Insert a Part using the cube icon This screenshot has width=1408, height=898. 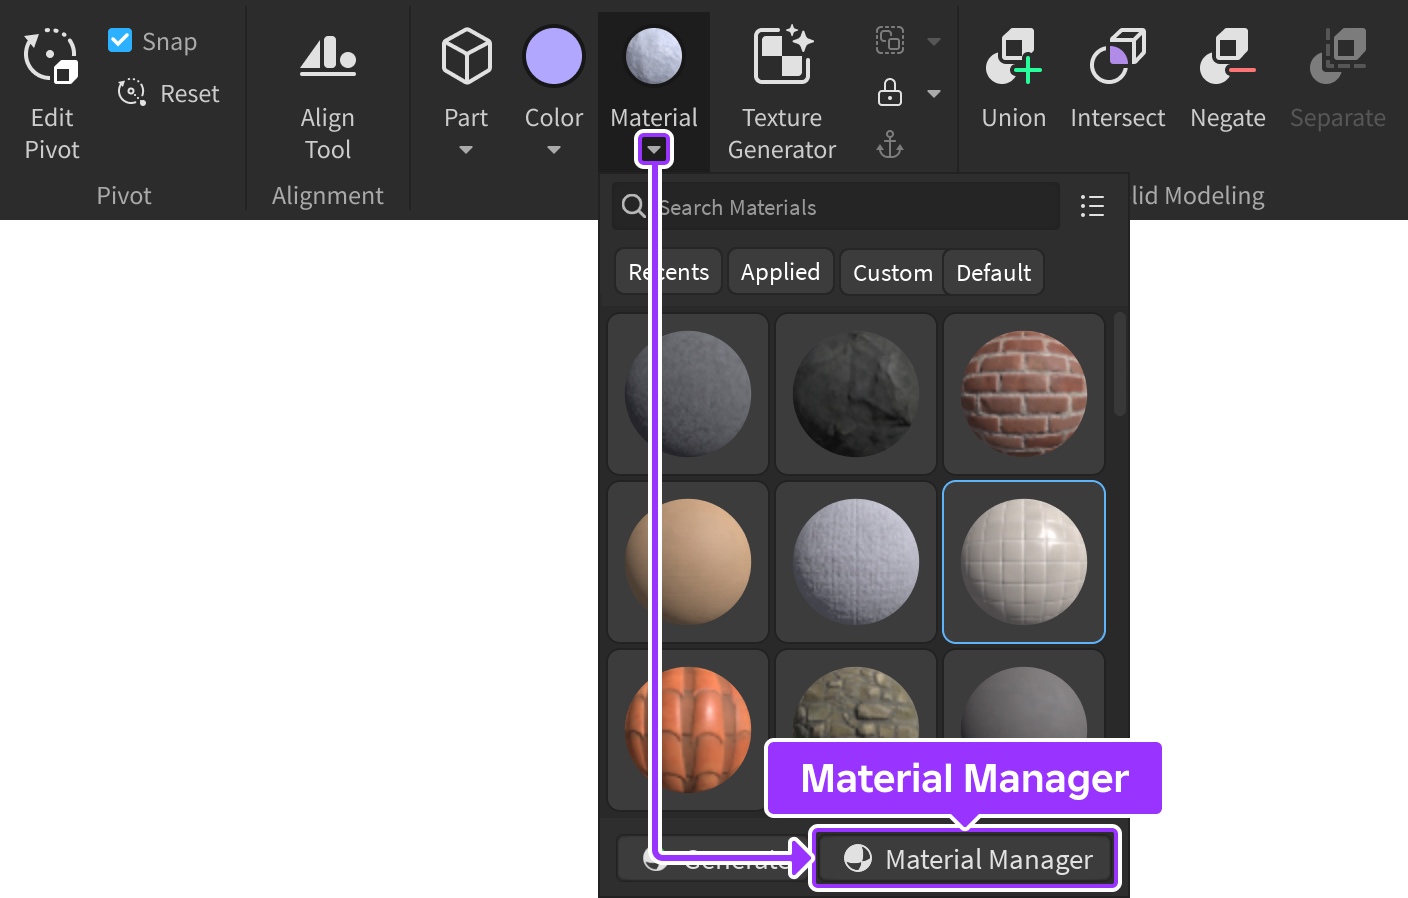[x=466, y=57]
